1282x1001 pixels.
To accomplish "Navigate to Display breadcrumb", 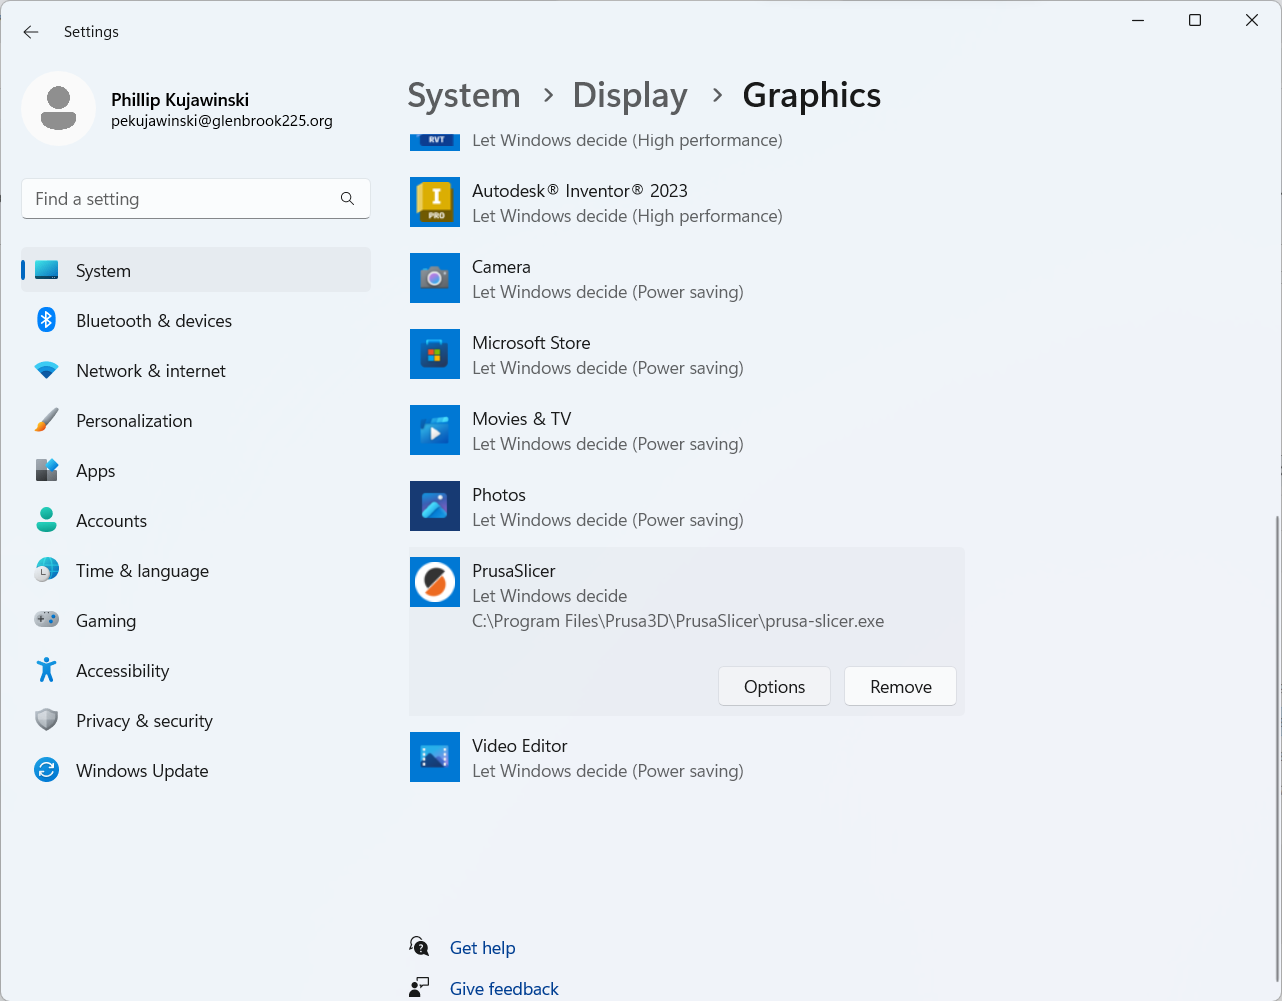I will (630, 95).
